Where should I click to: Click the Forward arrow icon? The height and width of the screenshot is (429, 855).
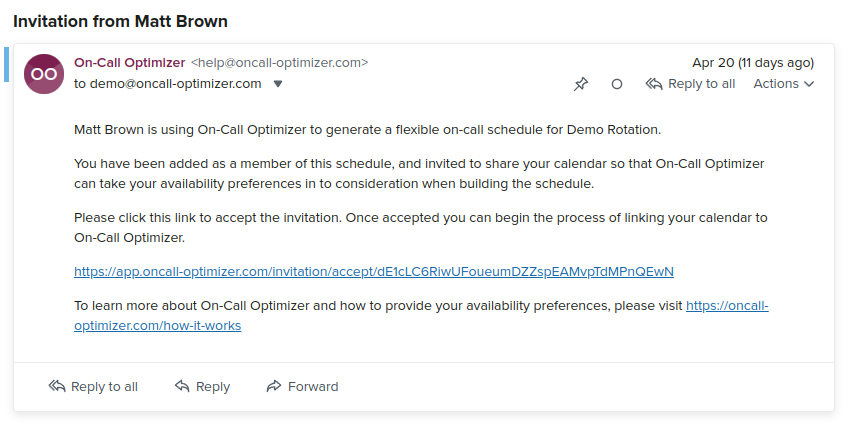tap(273, 386)
